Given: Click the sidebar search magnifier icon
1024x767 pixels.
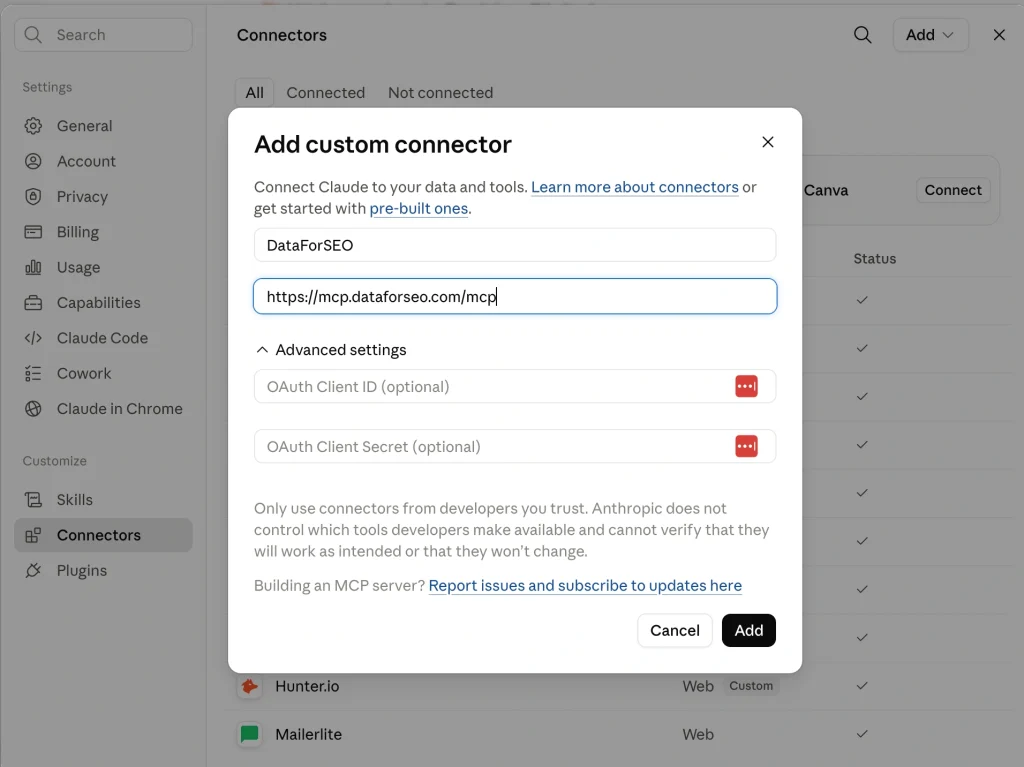Looking at the screenshot, I should pyautogui.click(x=33, y=35).
